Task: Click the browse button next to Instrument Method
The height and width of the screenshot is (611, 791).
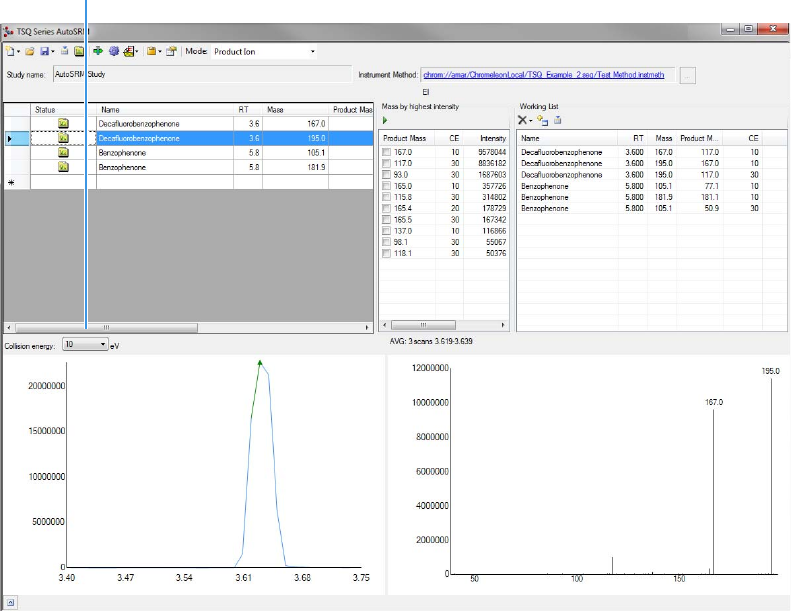Action: [x=687, y=75]
